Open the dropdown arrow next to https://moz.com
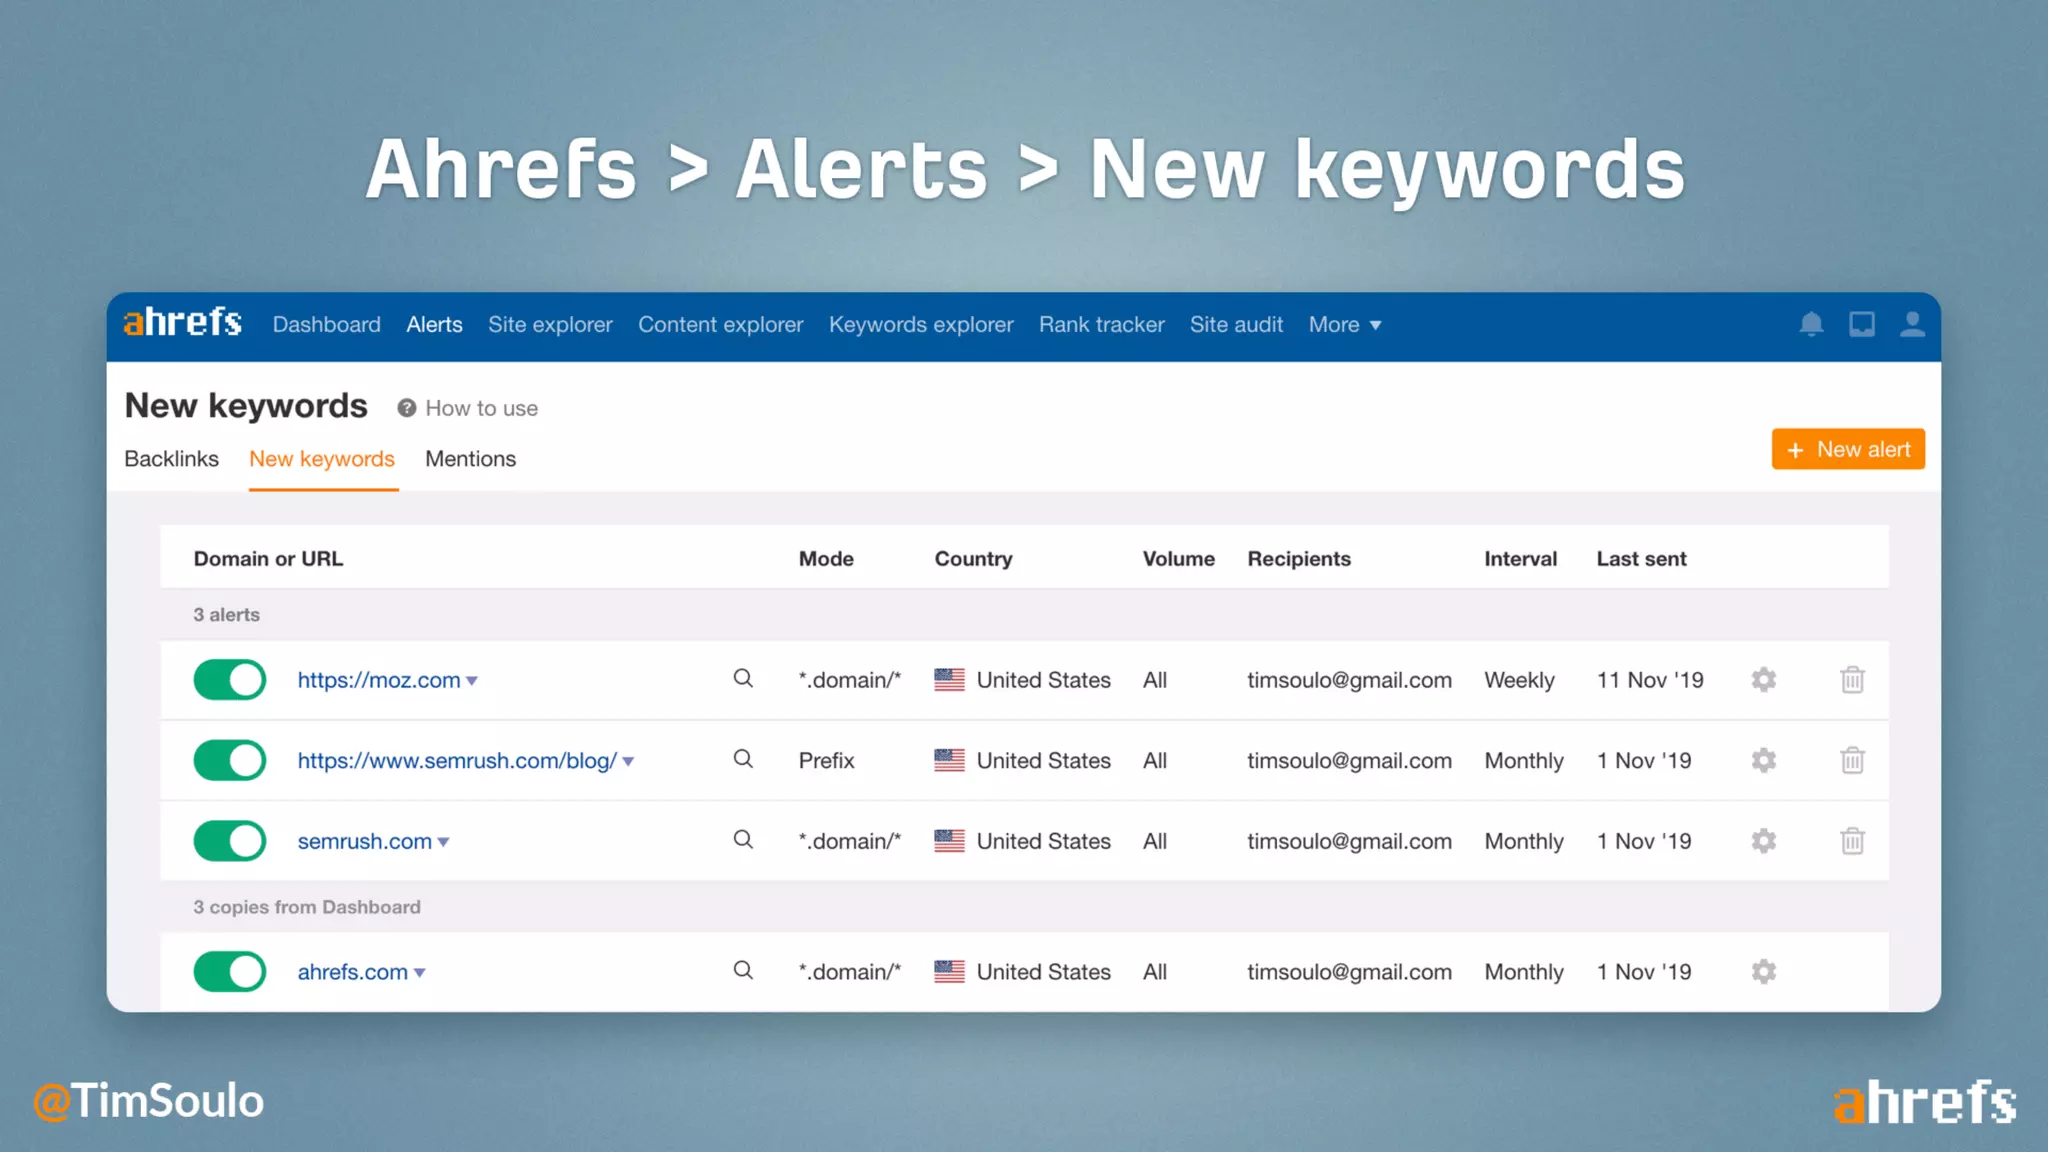This screenshot has width=2048, height=1152. (x=472, y=681)
